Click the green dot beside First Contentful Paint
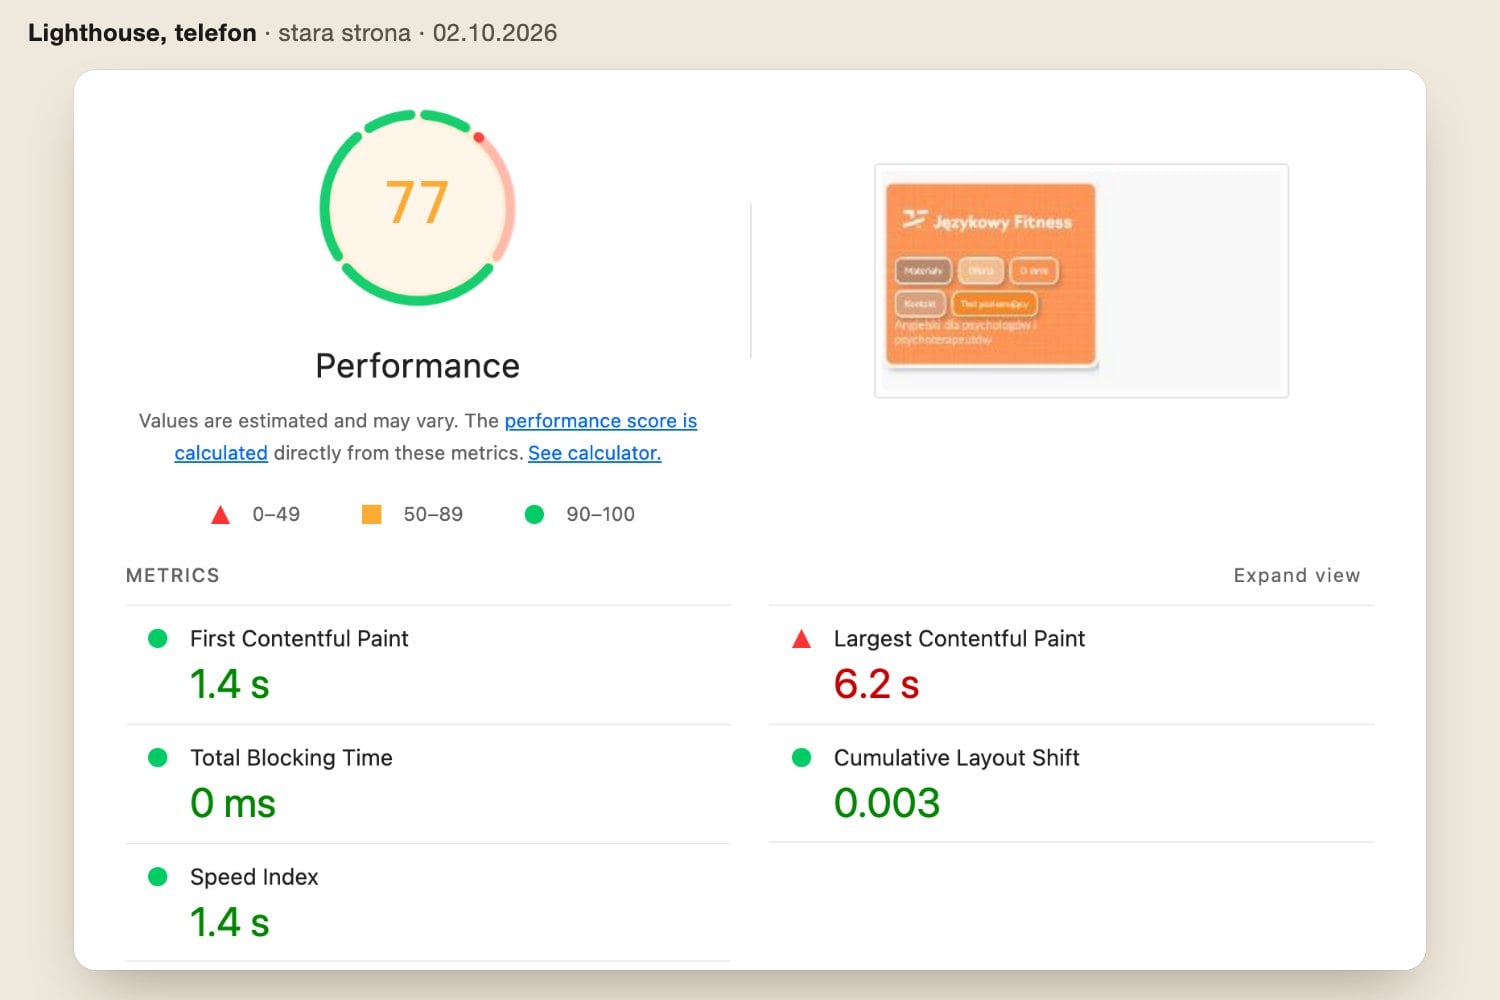This screenshot has width=1500, height=1000. point(157,638)
